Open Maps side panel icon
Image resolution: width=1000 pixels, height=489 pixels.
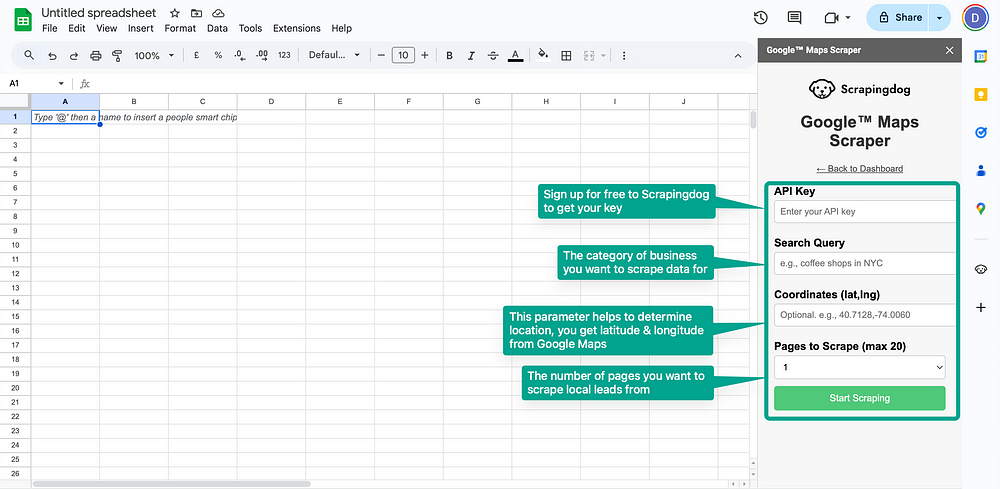(x=981, y=208)
